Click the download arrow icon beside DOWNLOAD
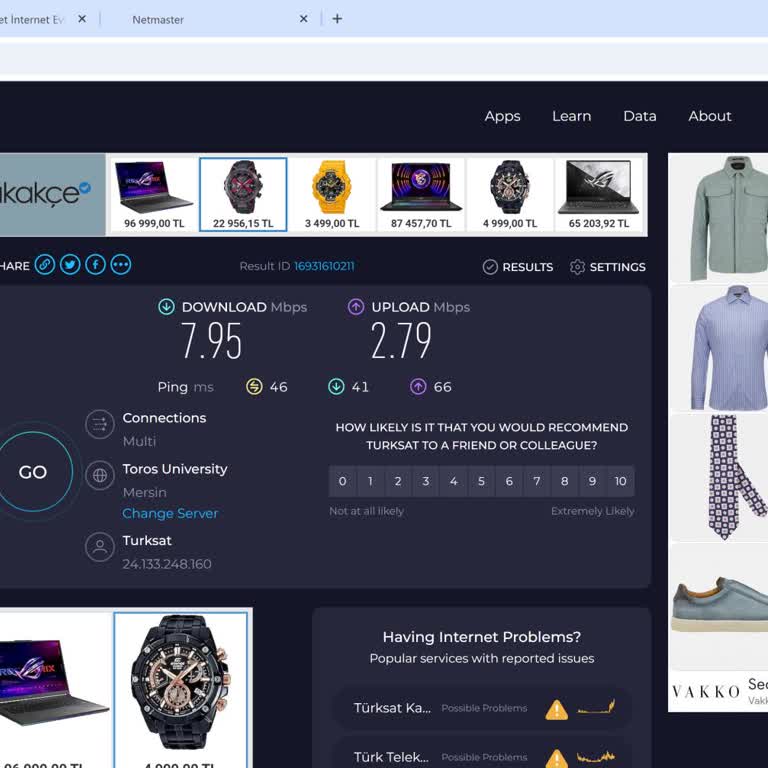This screenshot has width=768, height=768. pos(167,307)
